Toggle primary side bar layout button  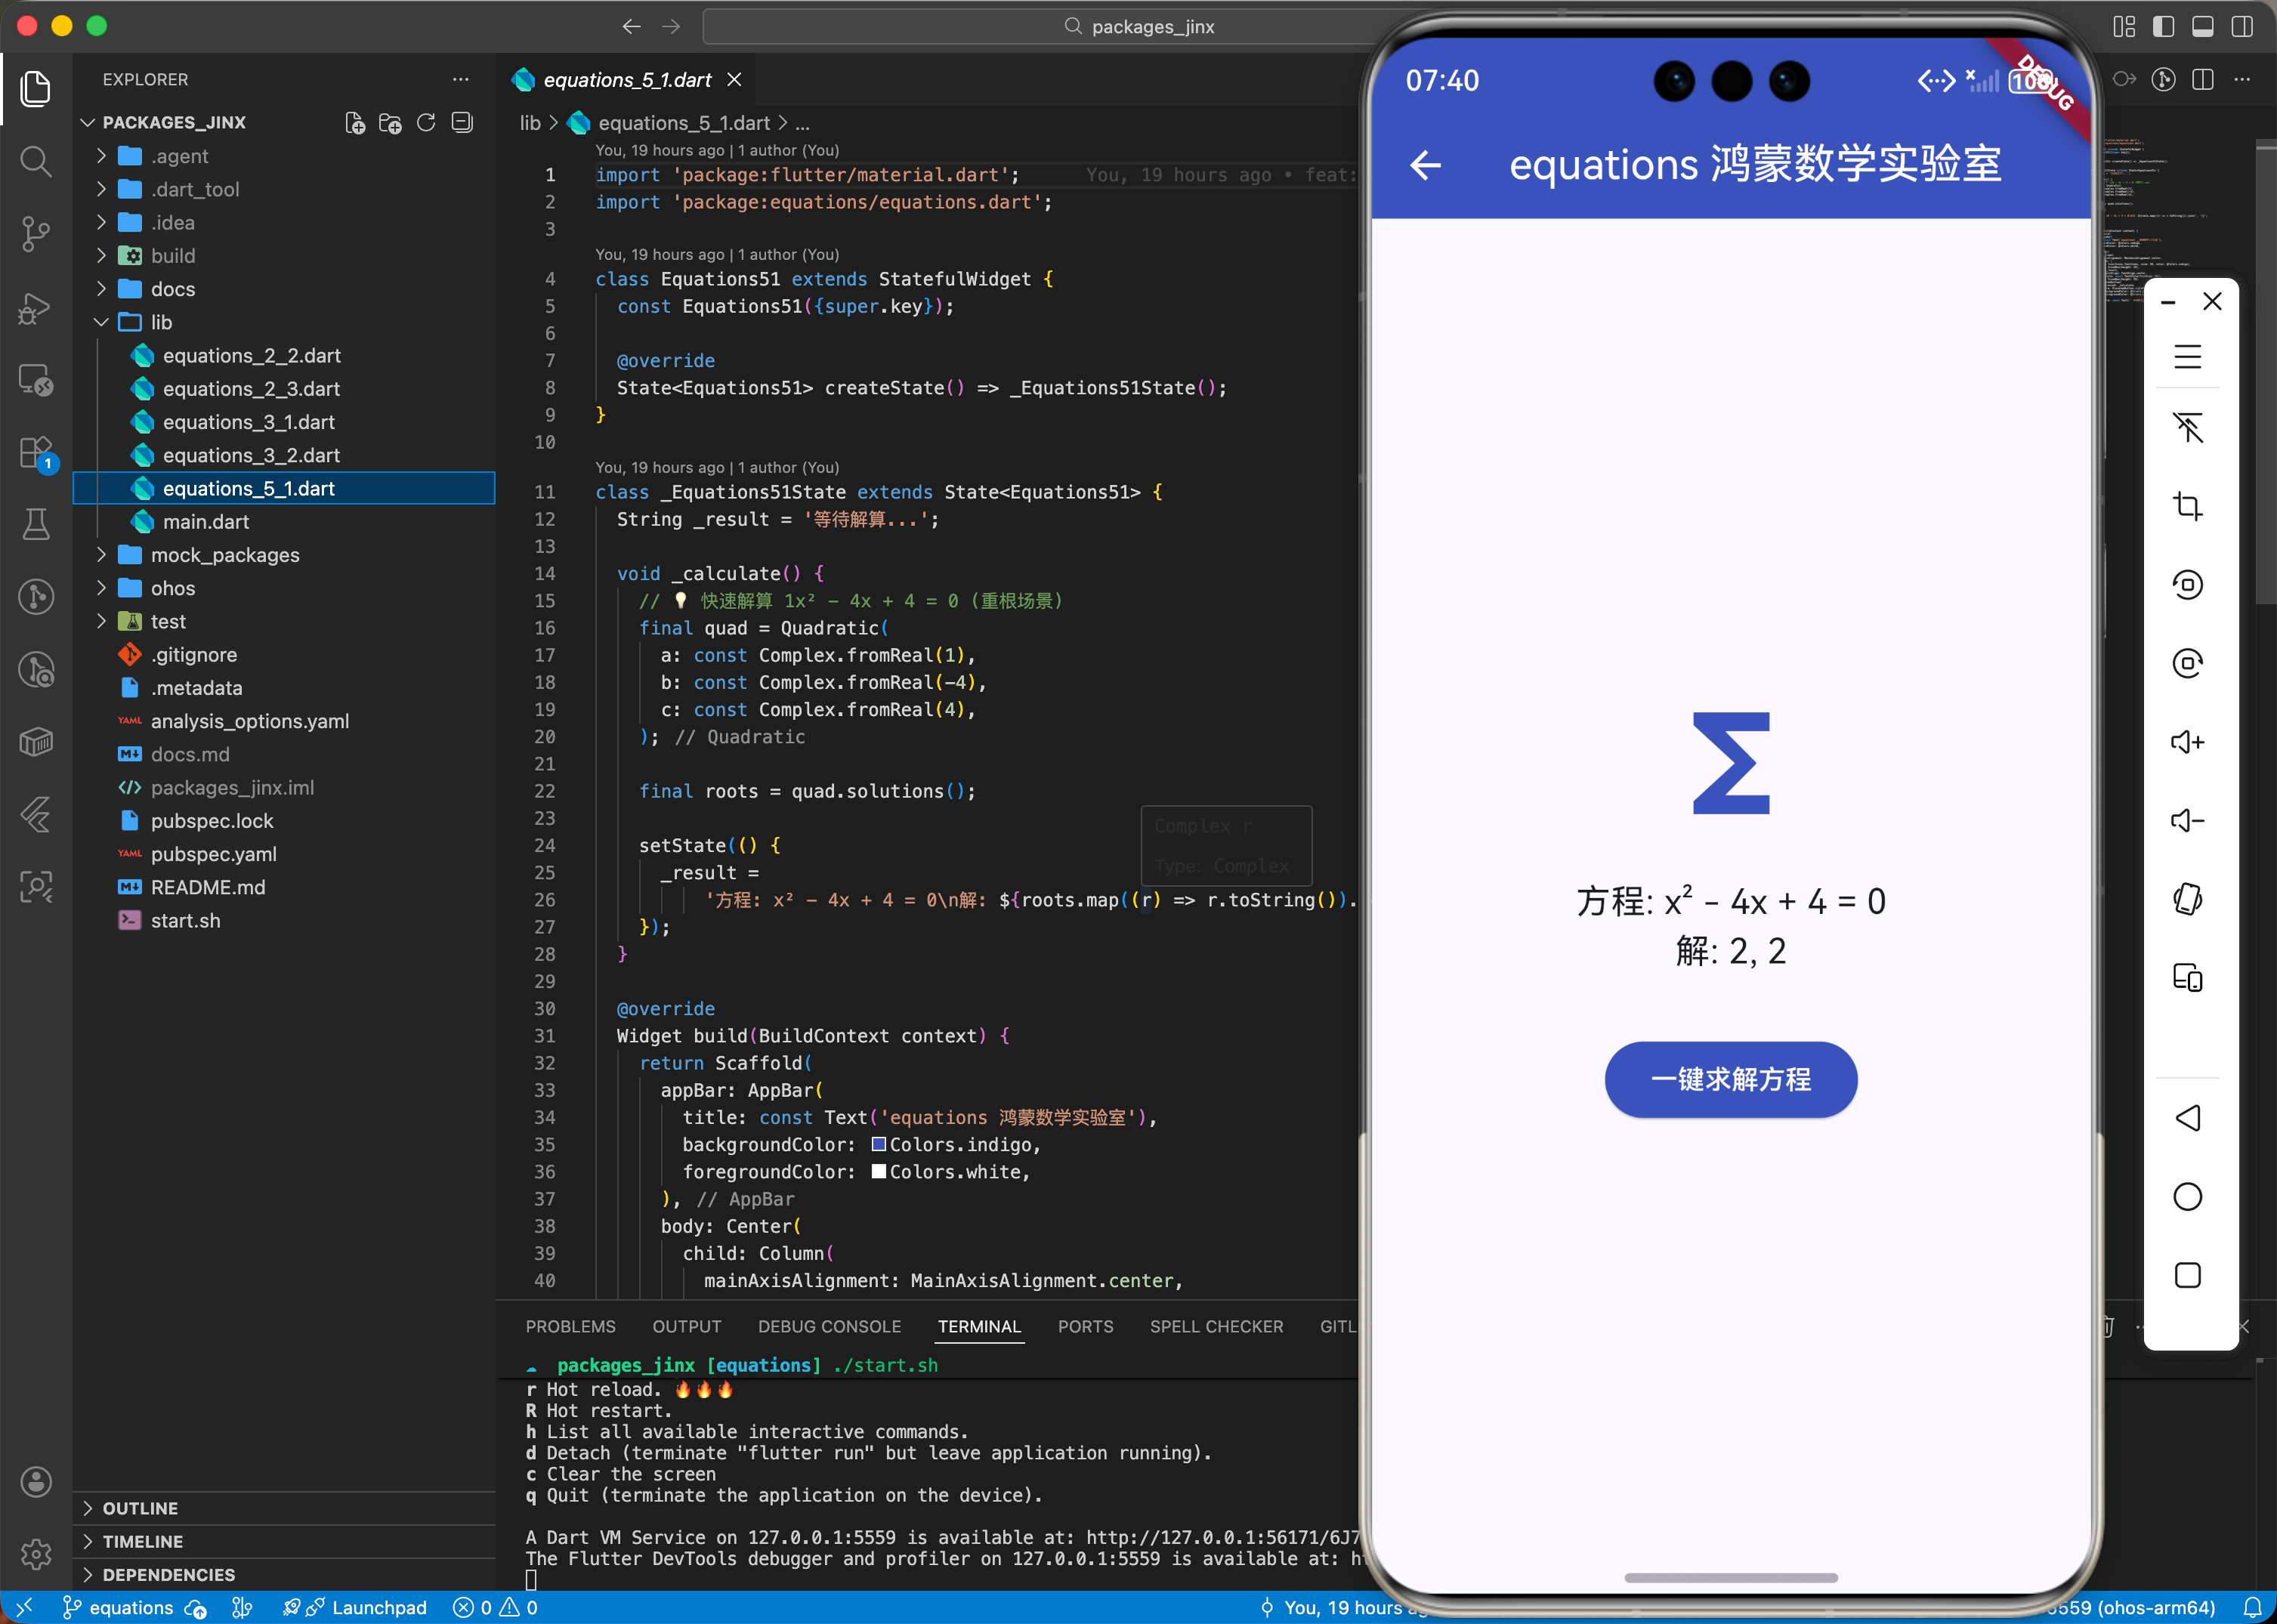(x=2163, y=26)
